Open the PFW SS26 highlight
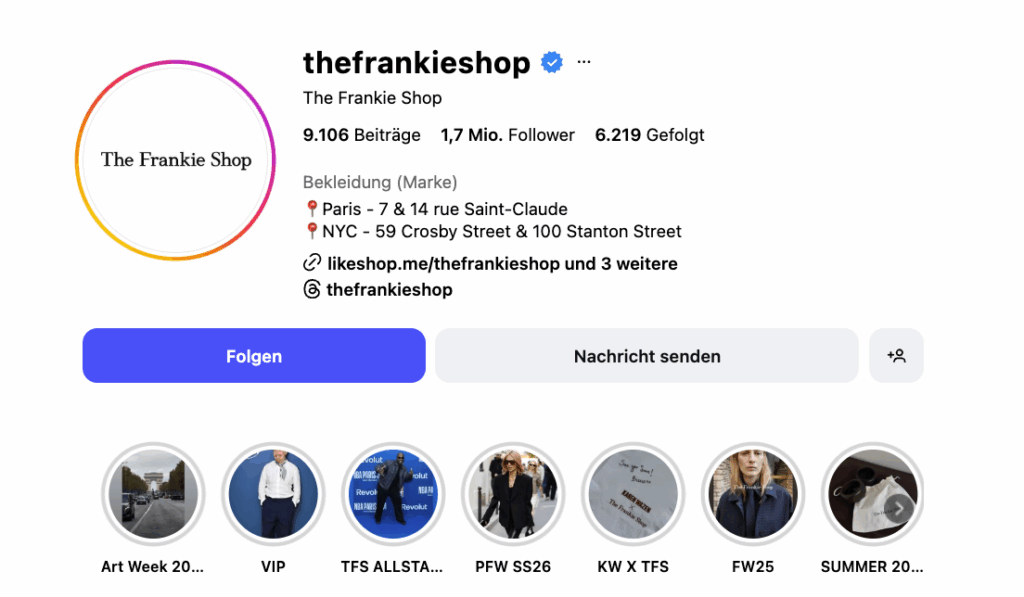The image size is (1024, 597). 513,494
